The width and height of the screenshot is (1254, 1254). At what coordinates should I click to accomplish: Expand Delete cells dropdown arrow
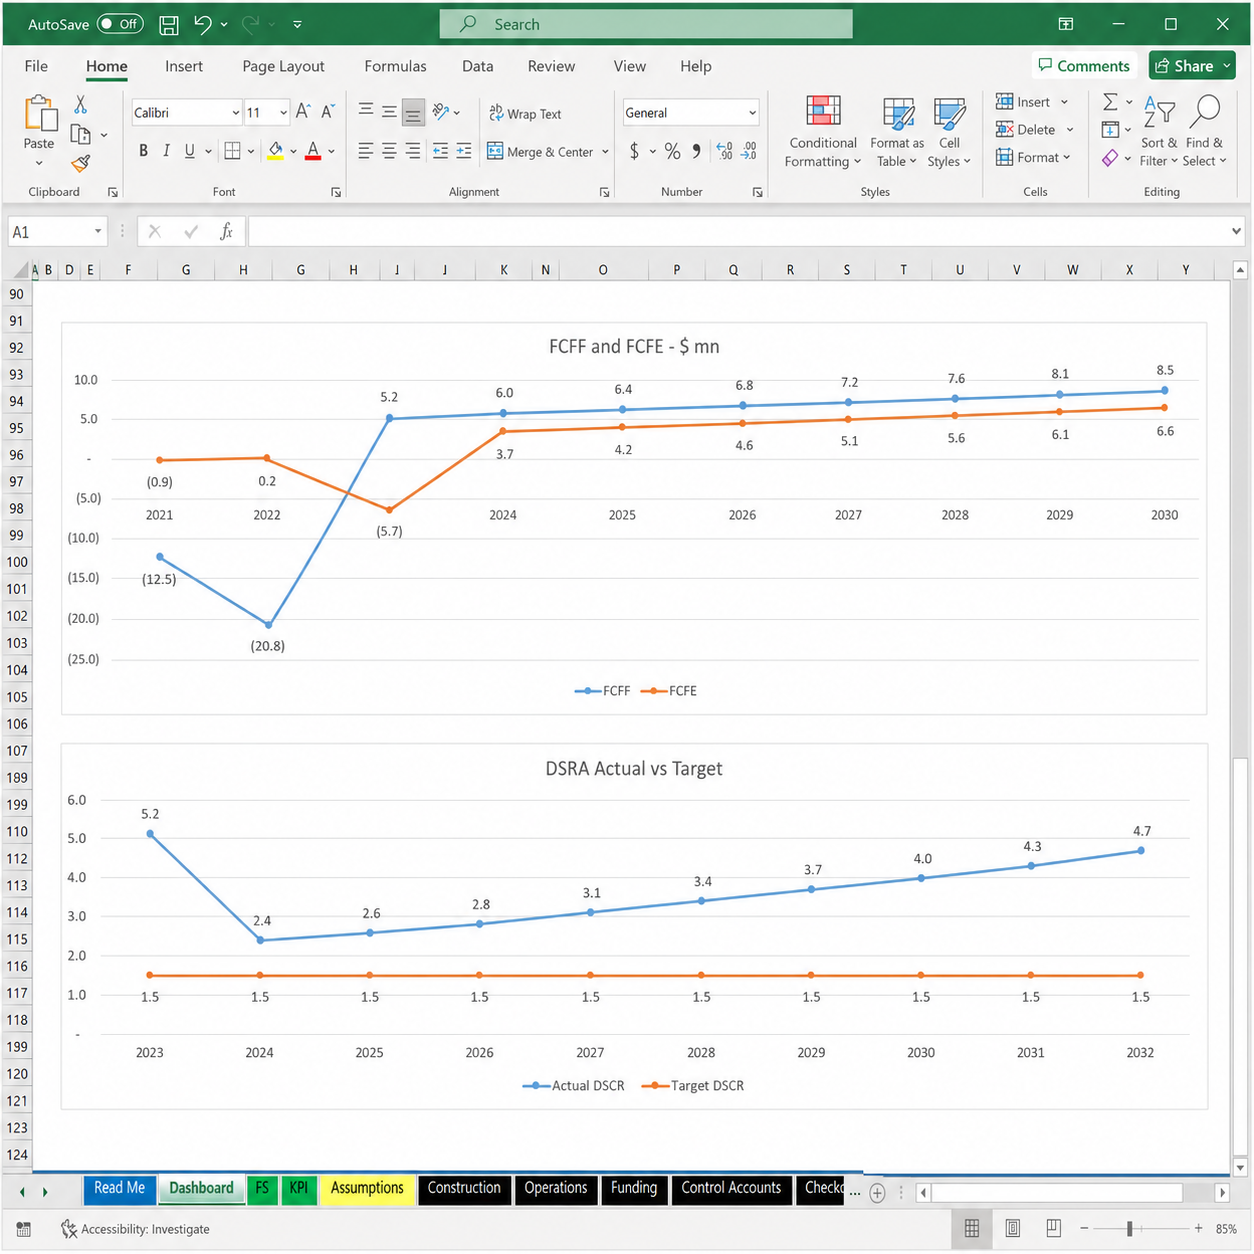[x=1070, y=129]
